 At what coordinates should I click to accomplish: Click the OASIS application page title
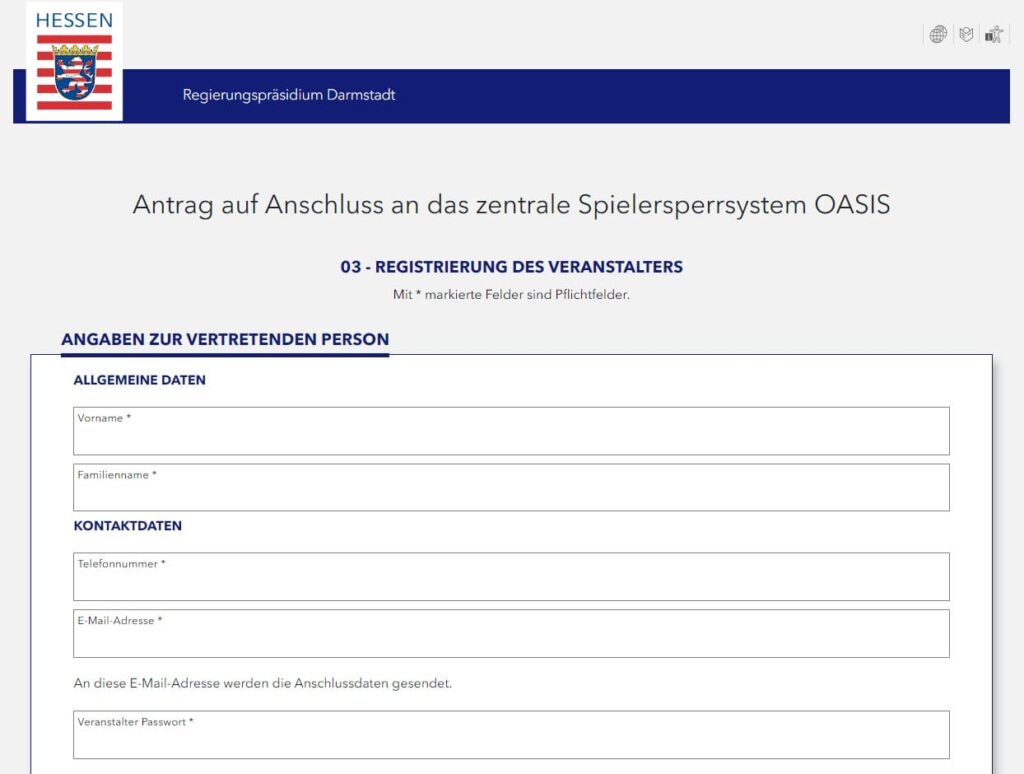(511, 205)
